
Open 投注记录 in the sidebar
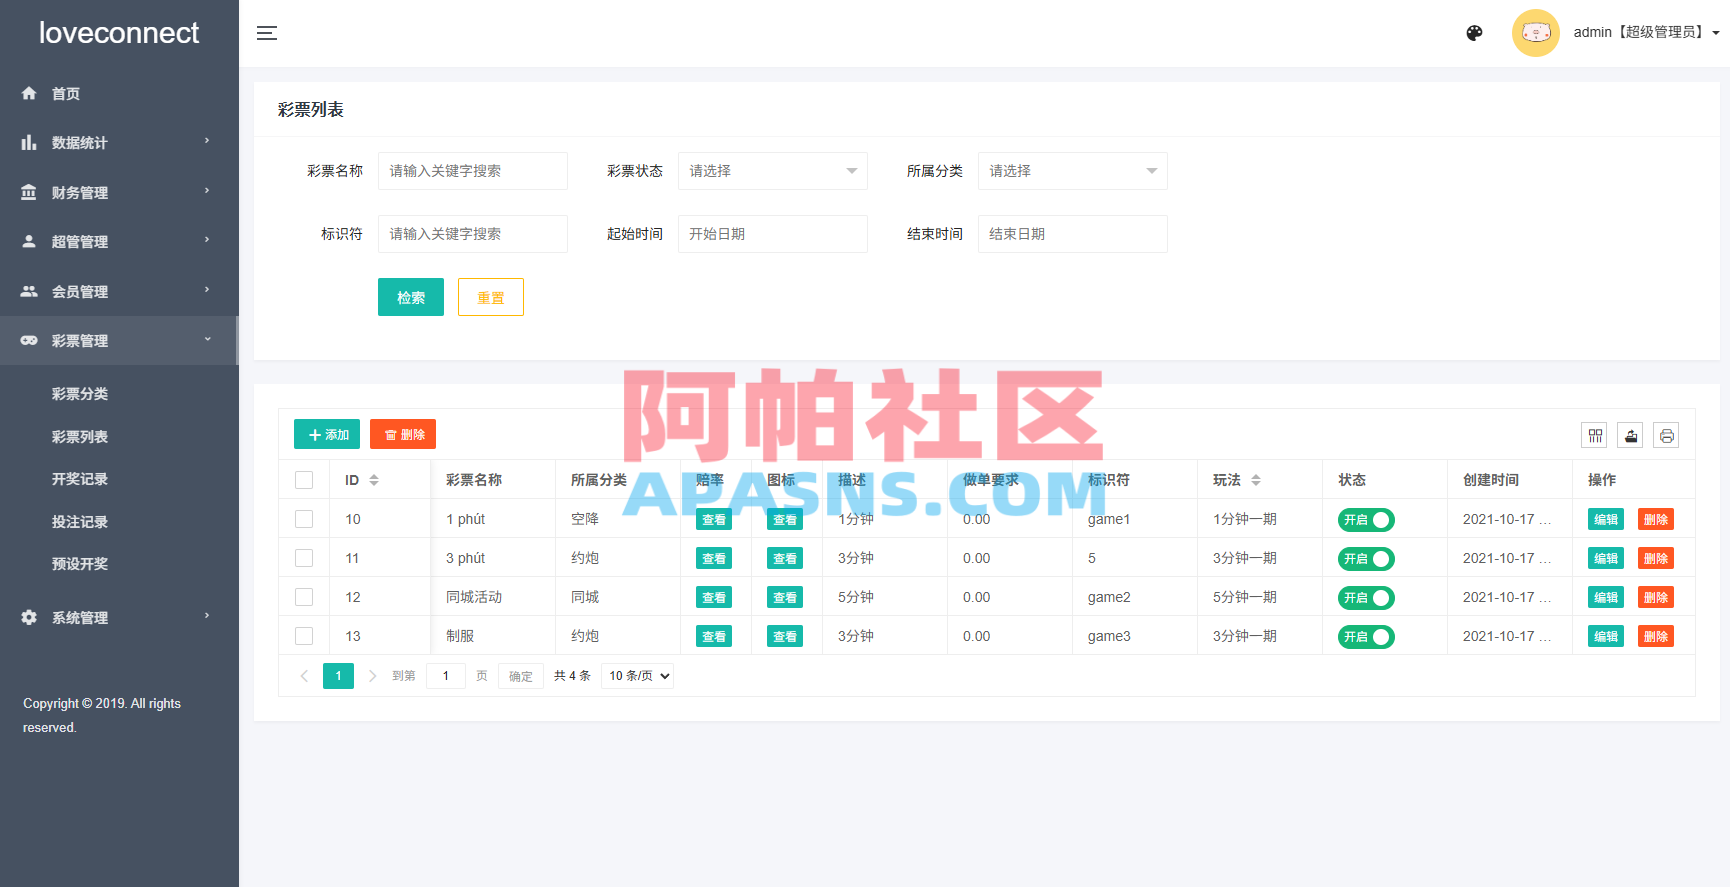(x=80, y=522)
